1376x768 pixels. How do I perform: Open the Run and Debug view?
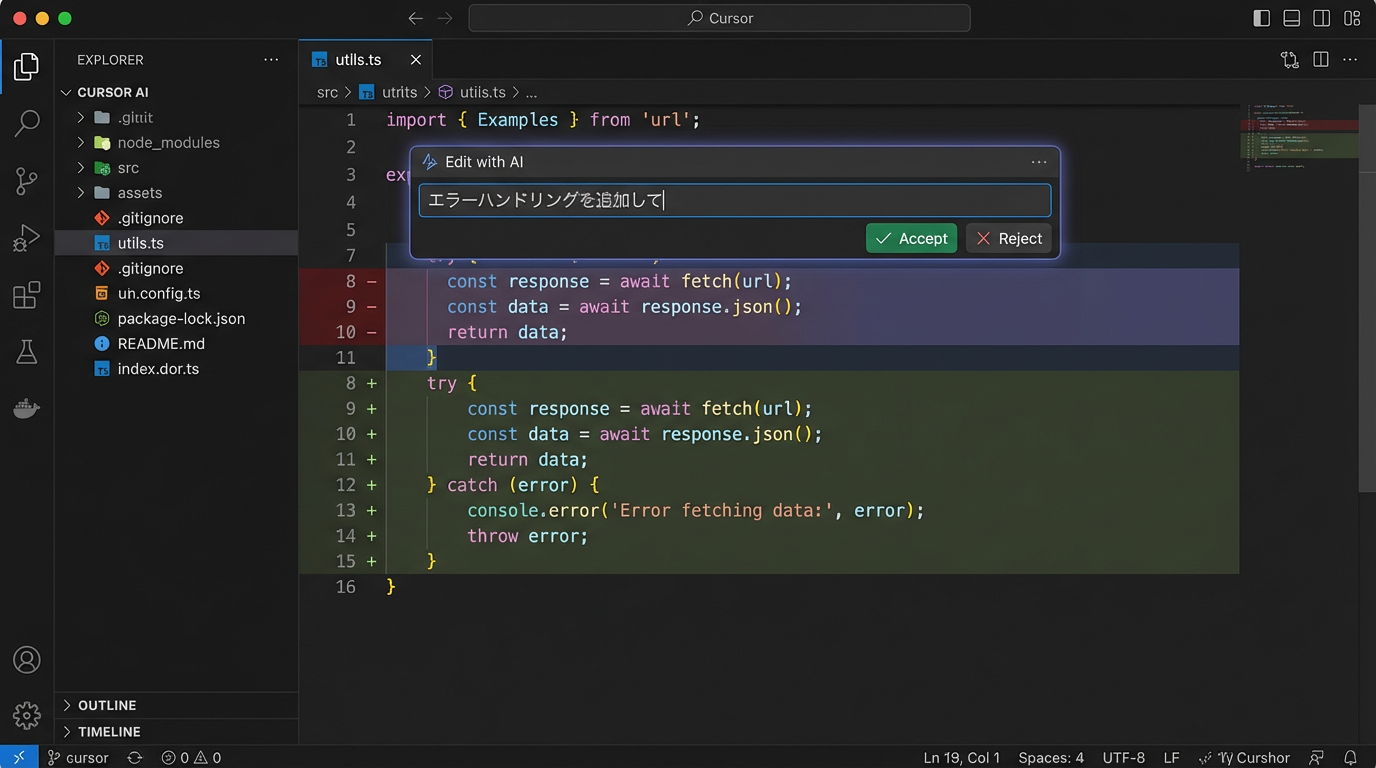tap(27, 238)
